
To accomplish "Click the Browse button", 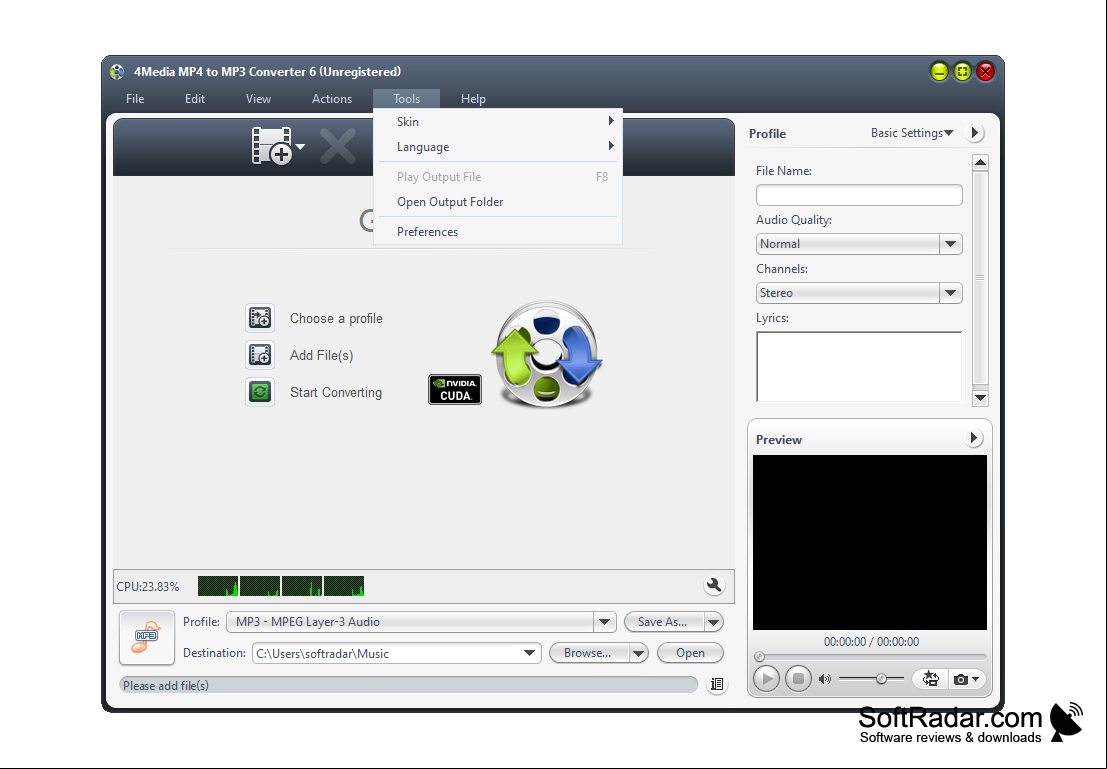I will [x=588, y=653].
